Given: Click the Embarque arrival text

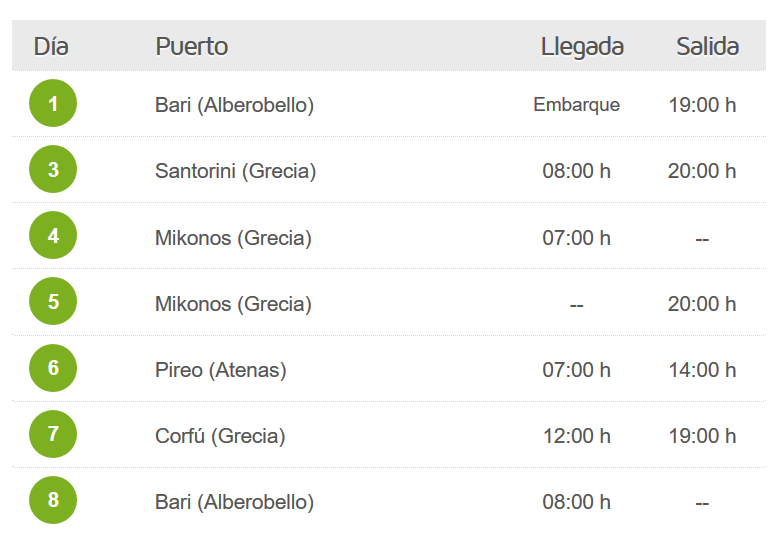Looking at the screenshot, I should coord(576,105).
